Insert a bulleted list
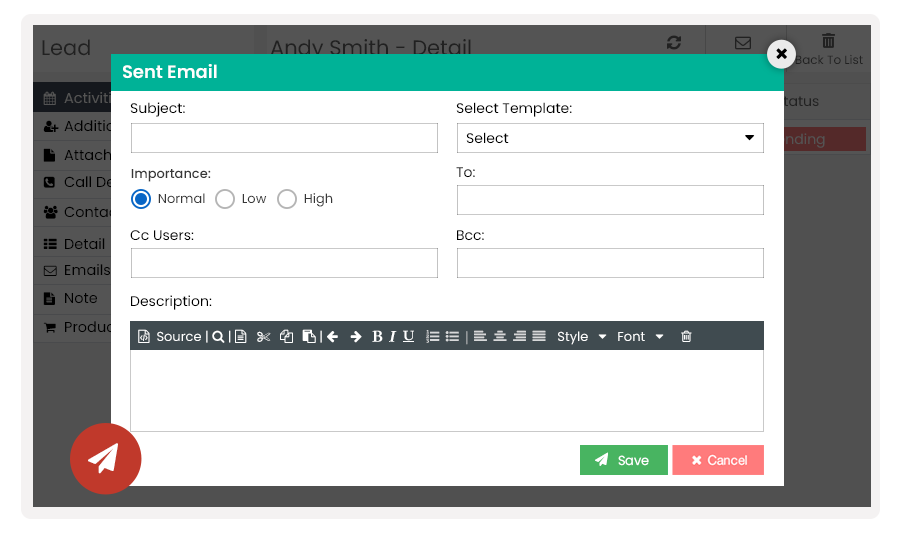900x534 pixels. coord(452,336)
